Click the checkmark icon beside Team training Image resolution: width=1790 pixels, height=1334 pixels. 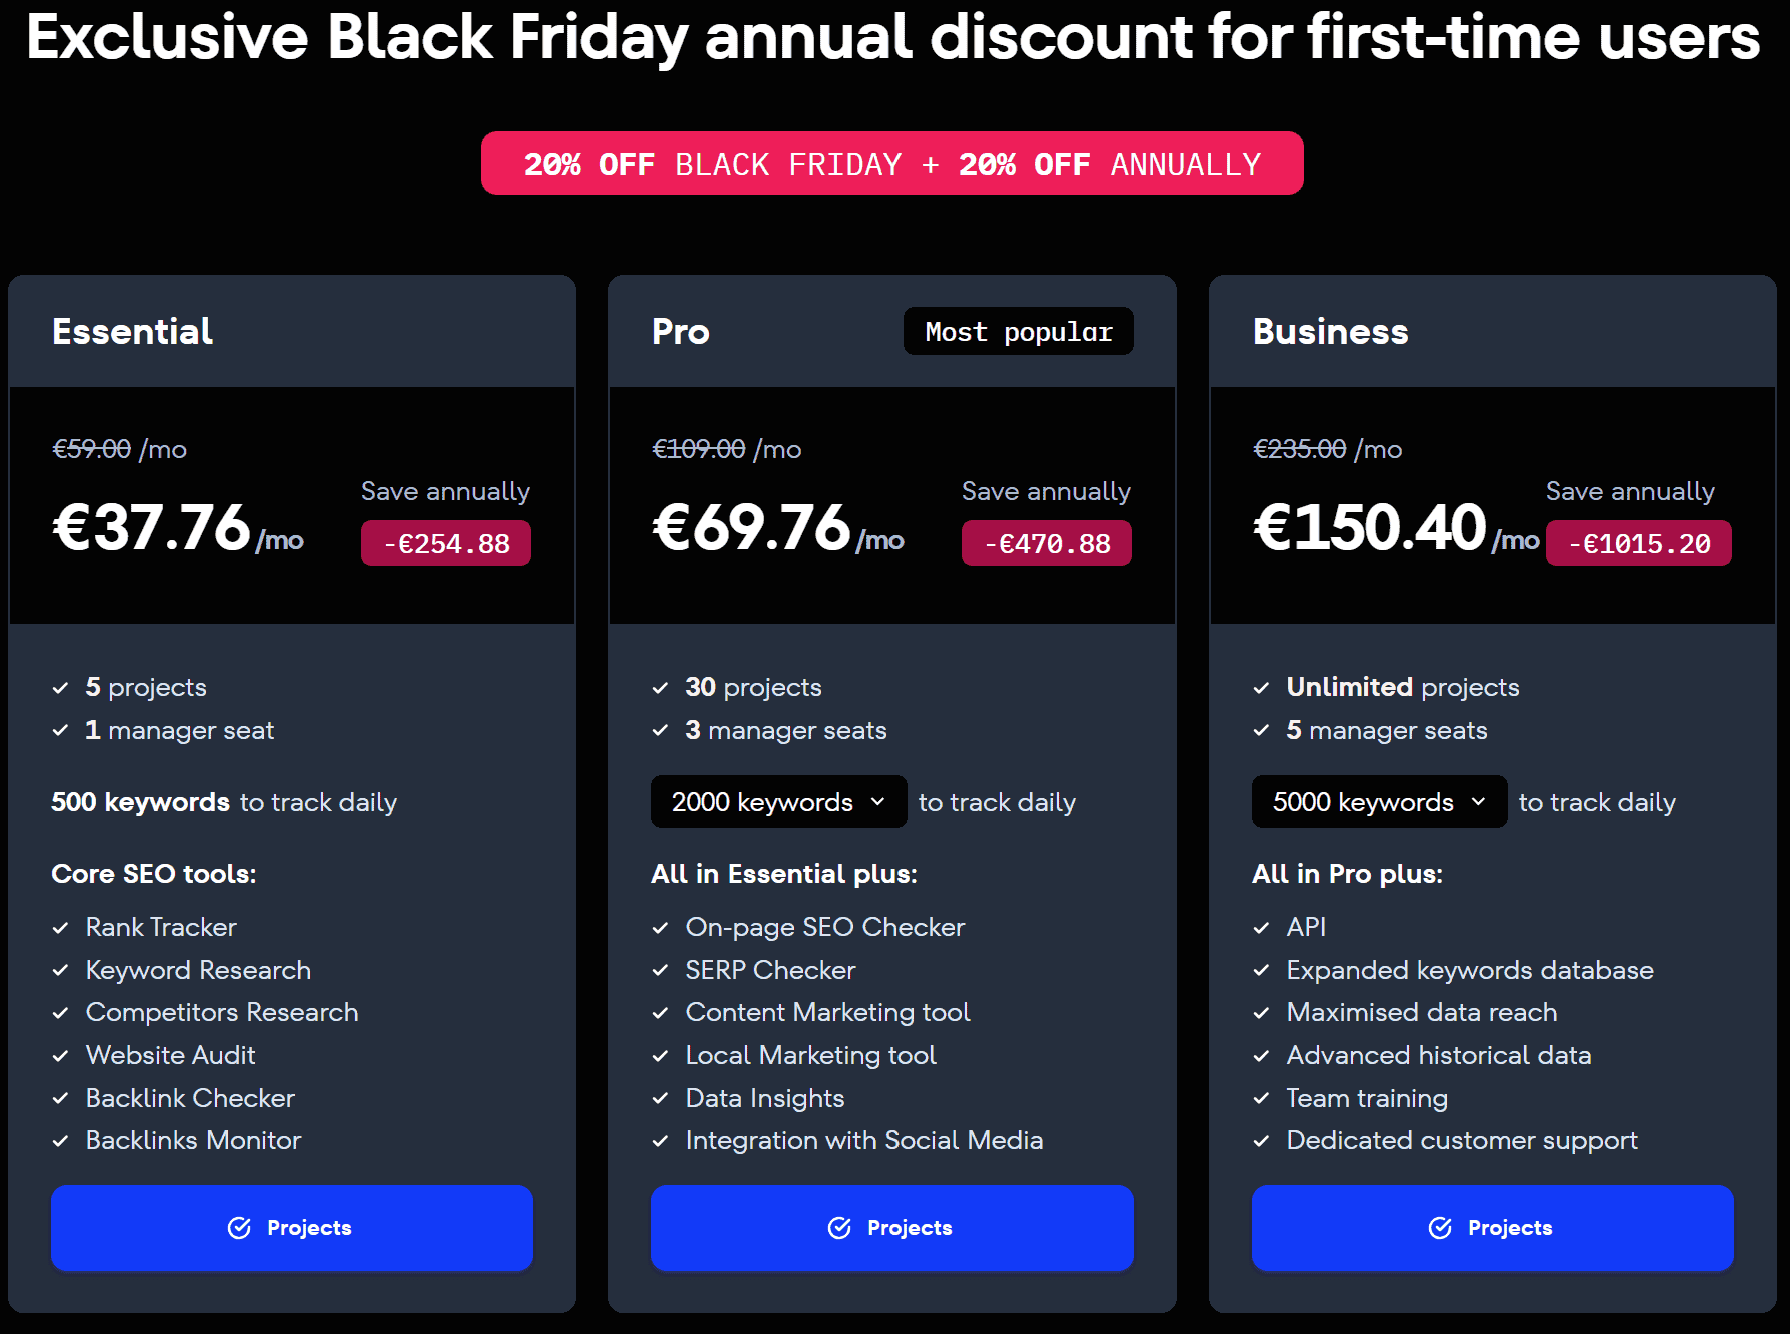[1262, 1099]
